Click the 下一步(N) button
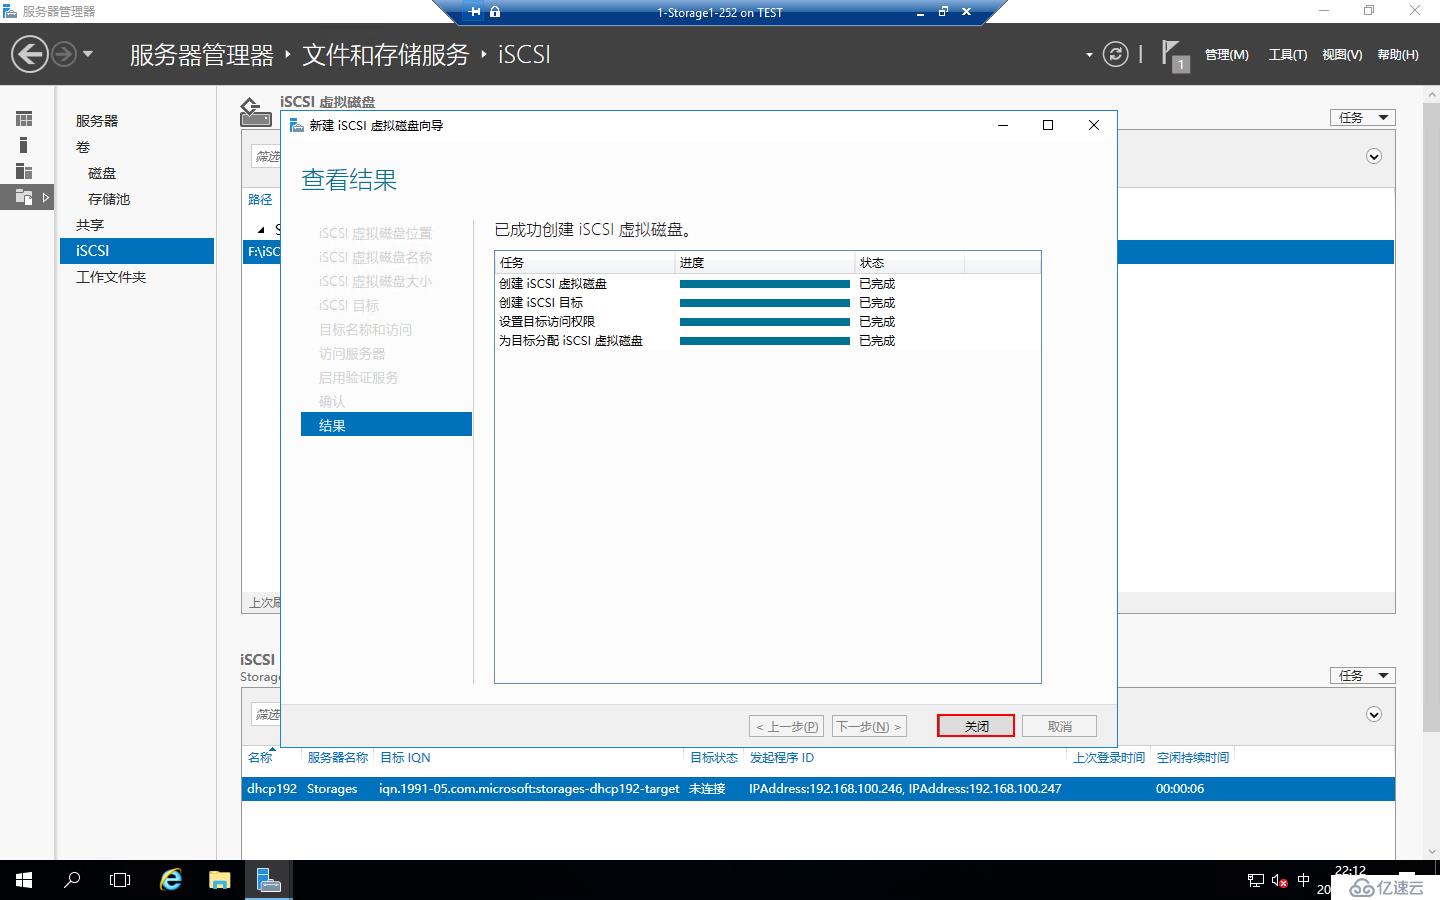This screenshot has height=900, width=1440. point(869,726)
